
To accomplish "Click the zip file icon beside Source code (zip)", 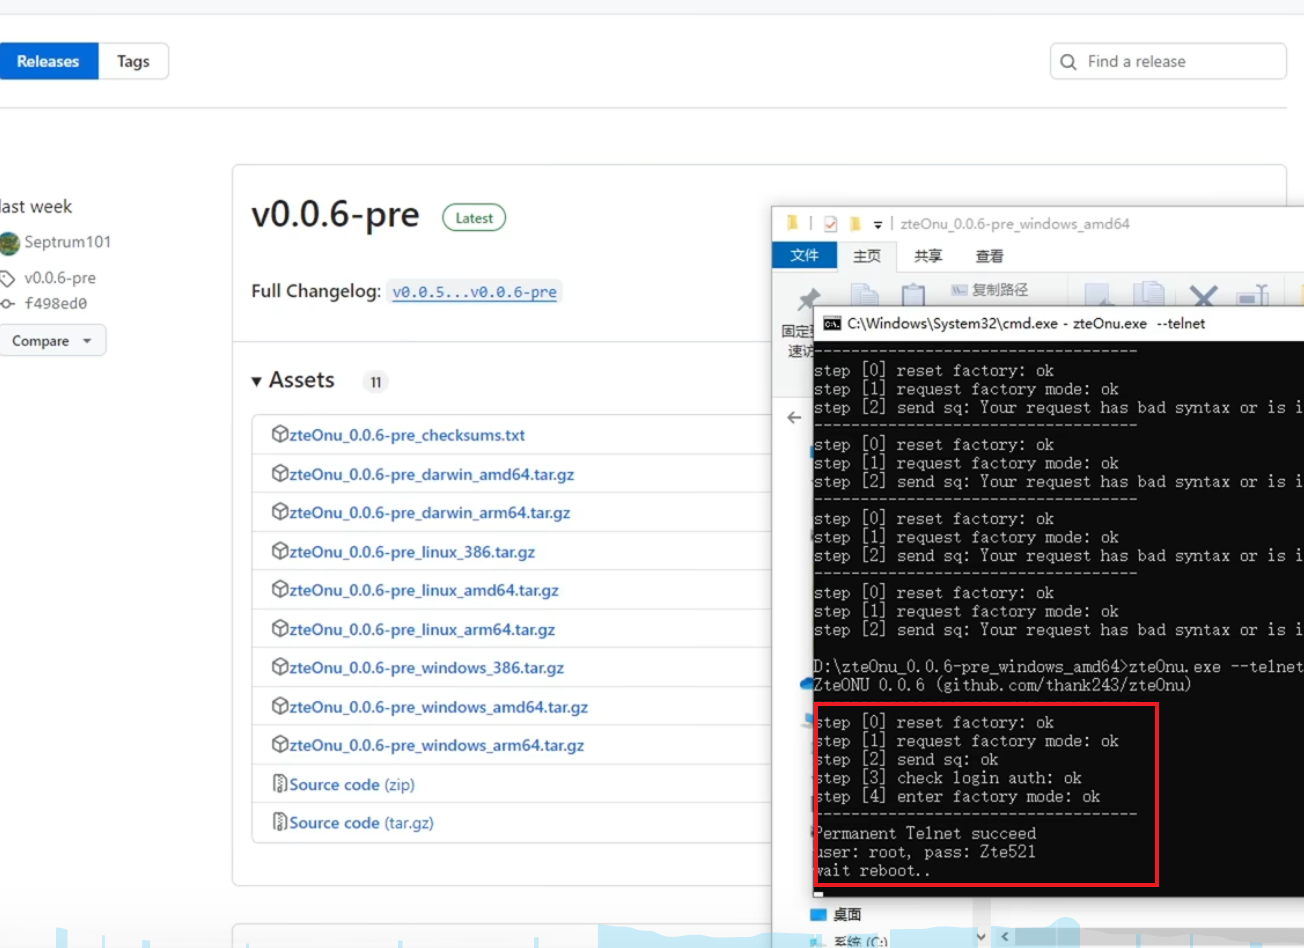I will click(x=280, y=783).
